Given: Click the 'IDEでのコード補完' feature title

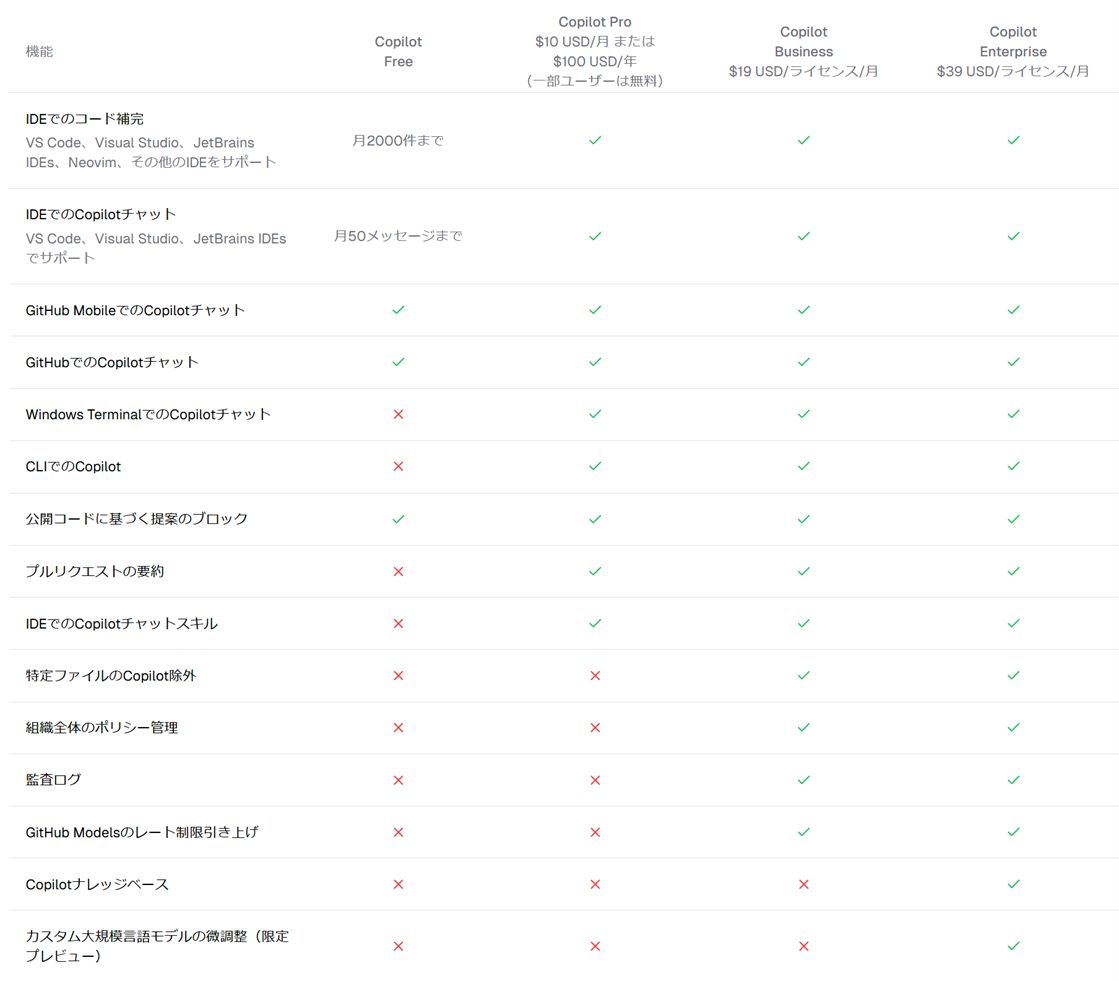Looking at the screenshot, I should (85, 118).
